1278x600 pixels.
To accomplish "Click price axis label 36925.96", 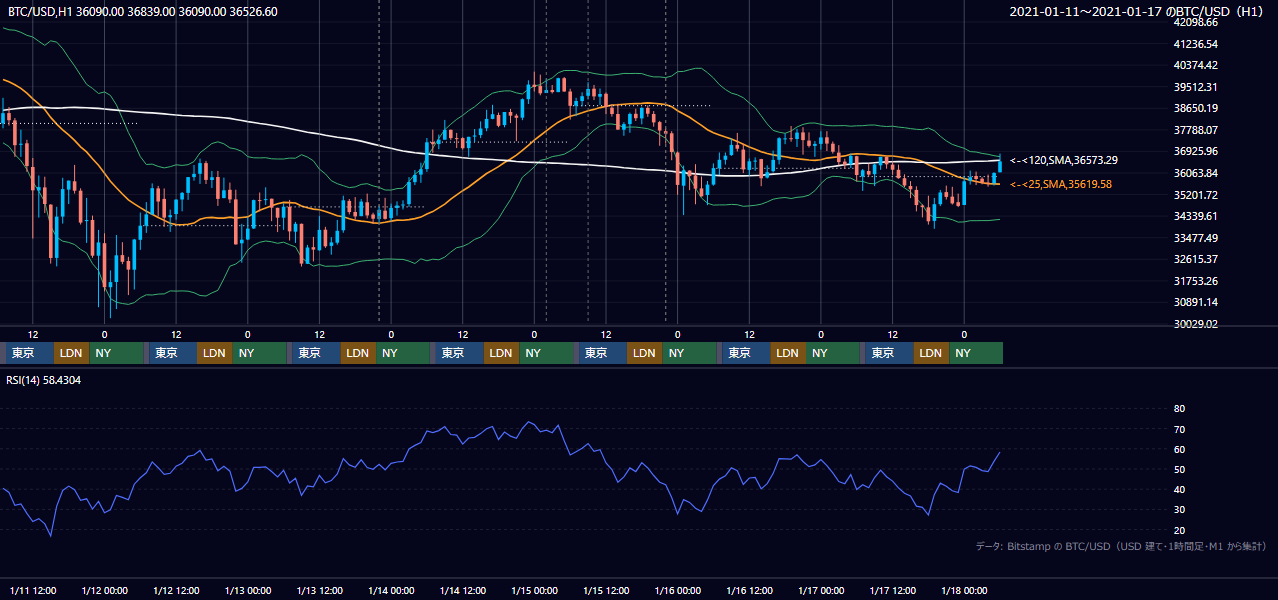I will pyautogui.click(x=1195, y=152).
